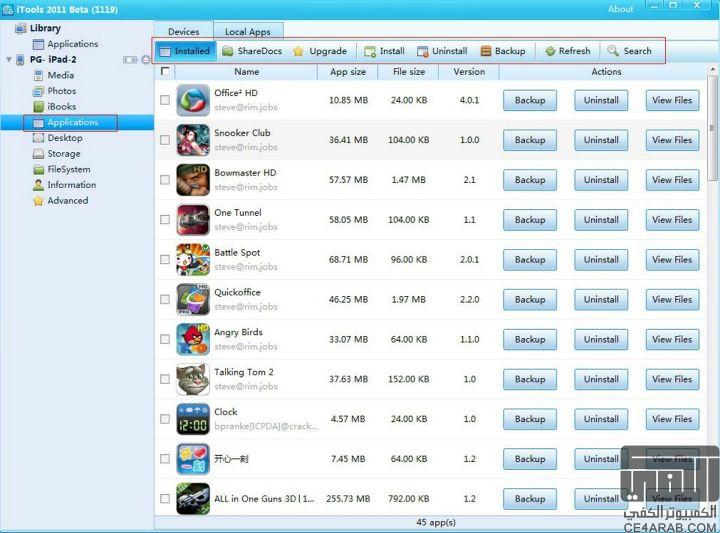Click the app list vertical scrollbar thumb
720x533 pixels.
click(x=712, y=128)
